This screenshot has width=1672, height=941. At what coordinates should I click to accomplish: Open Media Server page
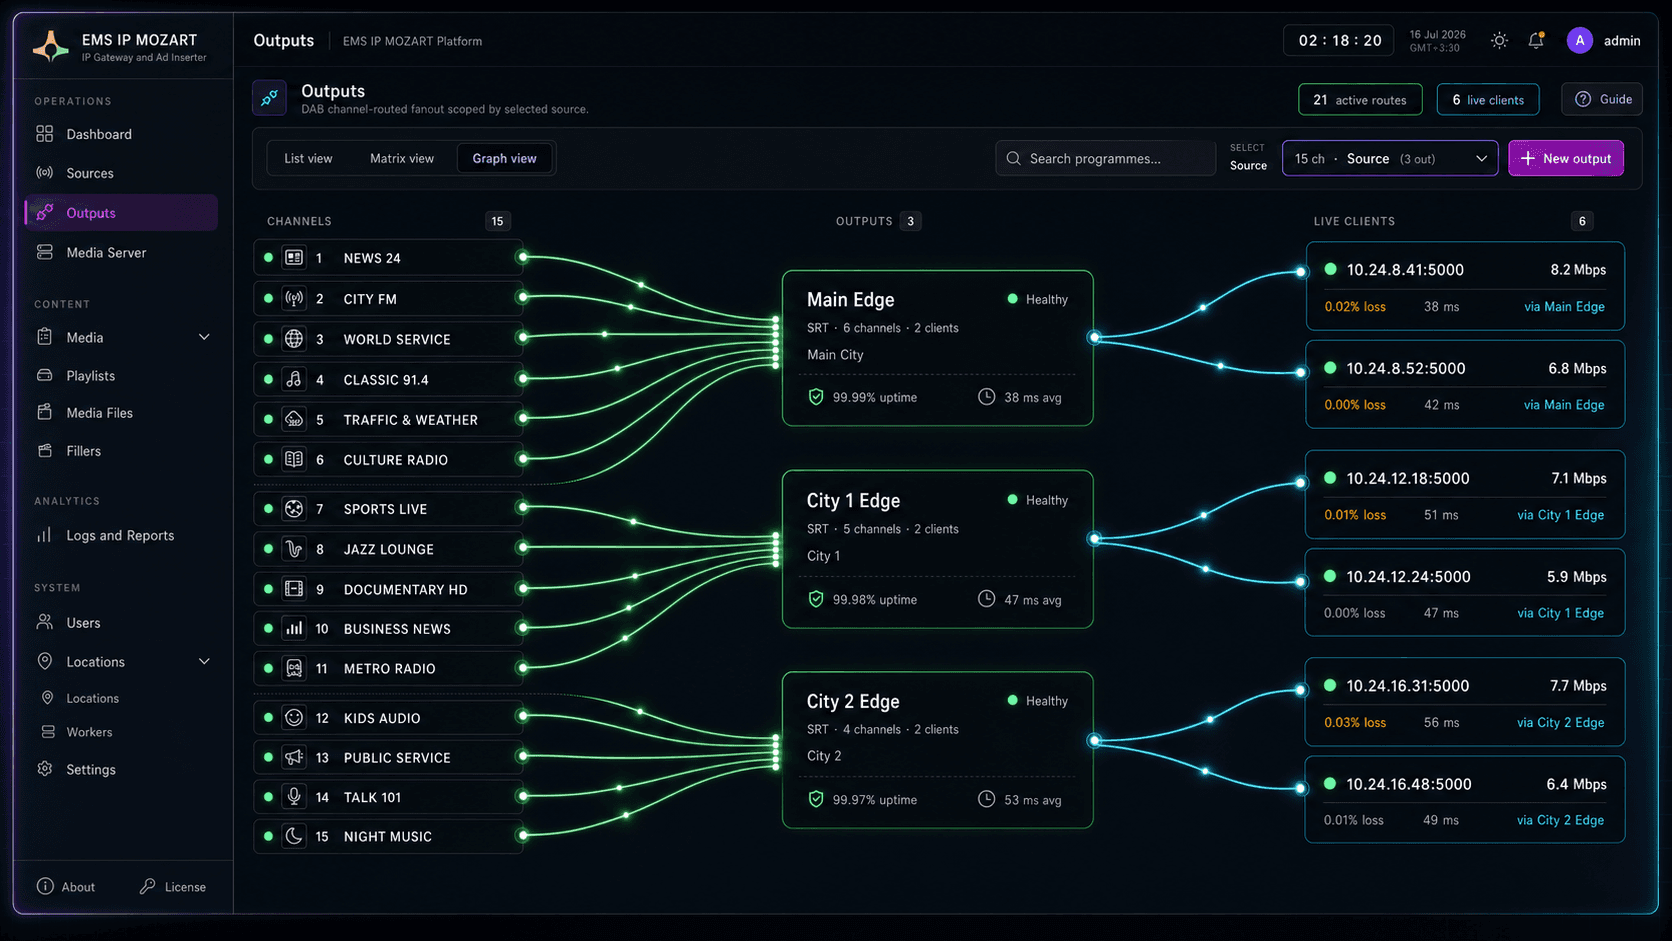121,253
